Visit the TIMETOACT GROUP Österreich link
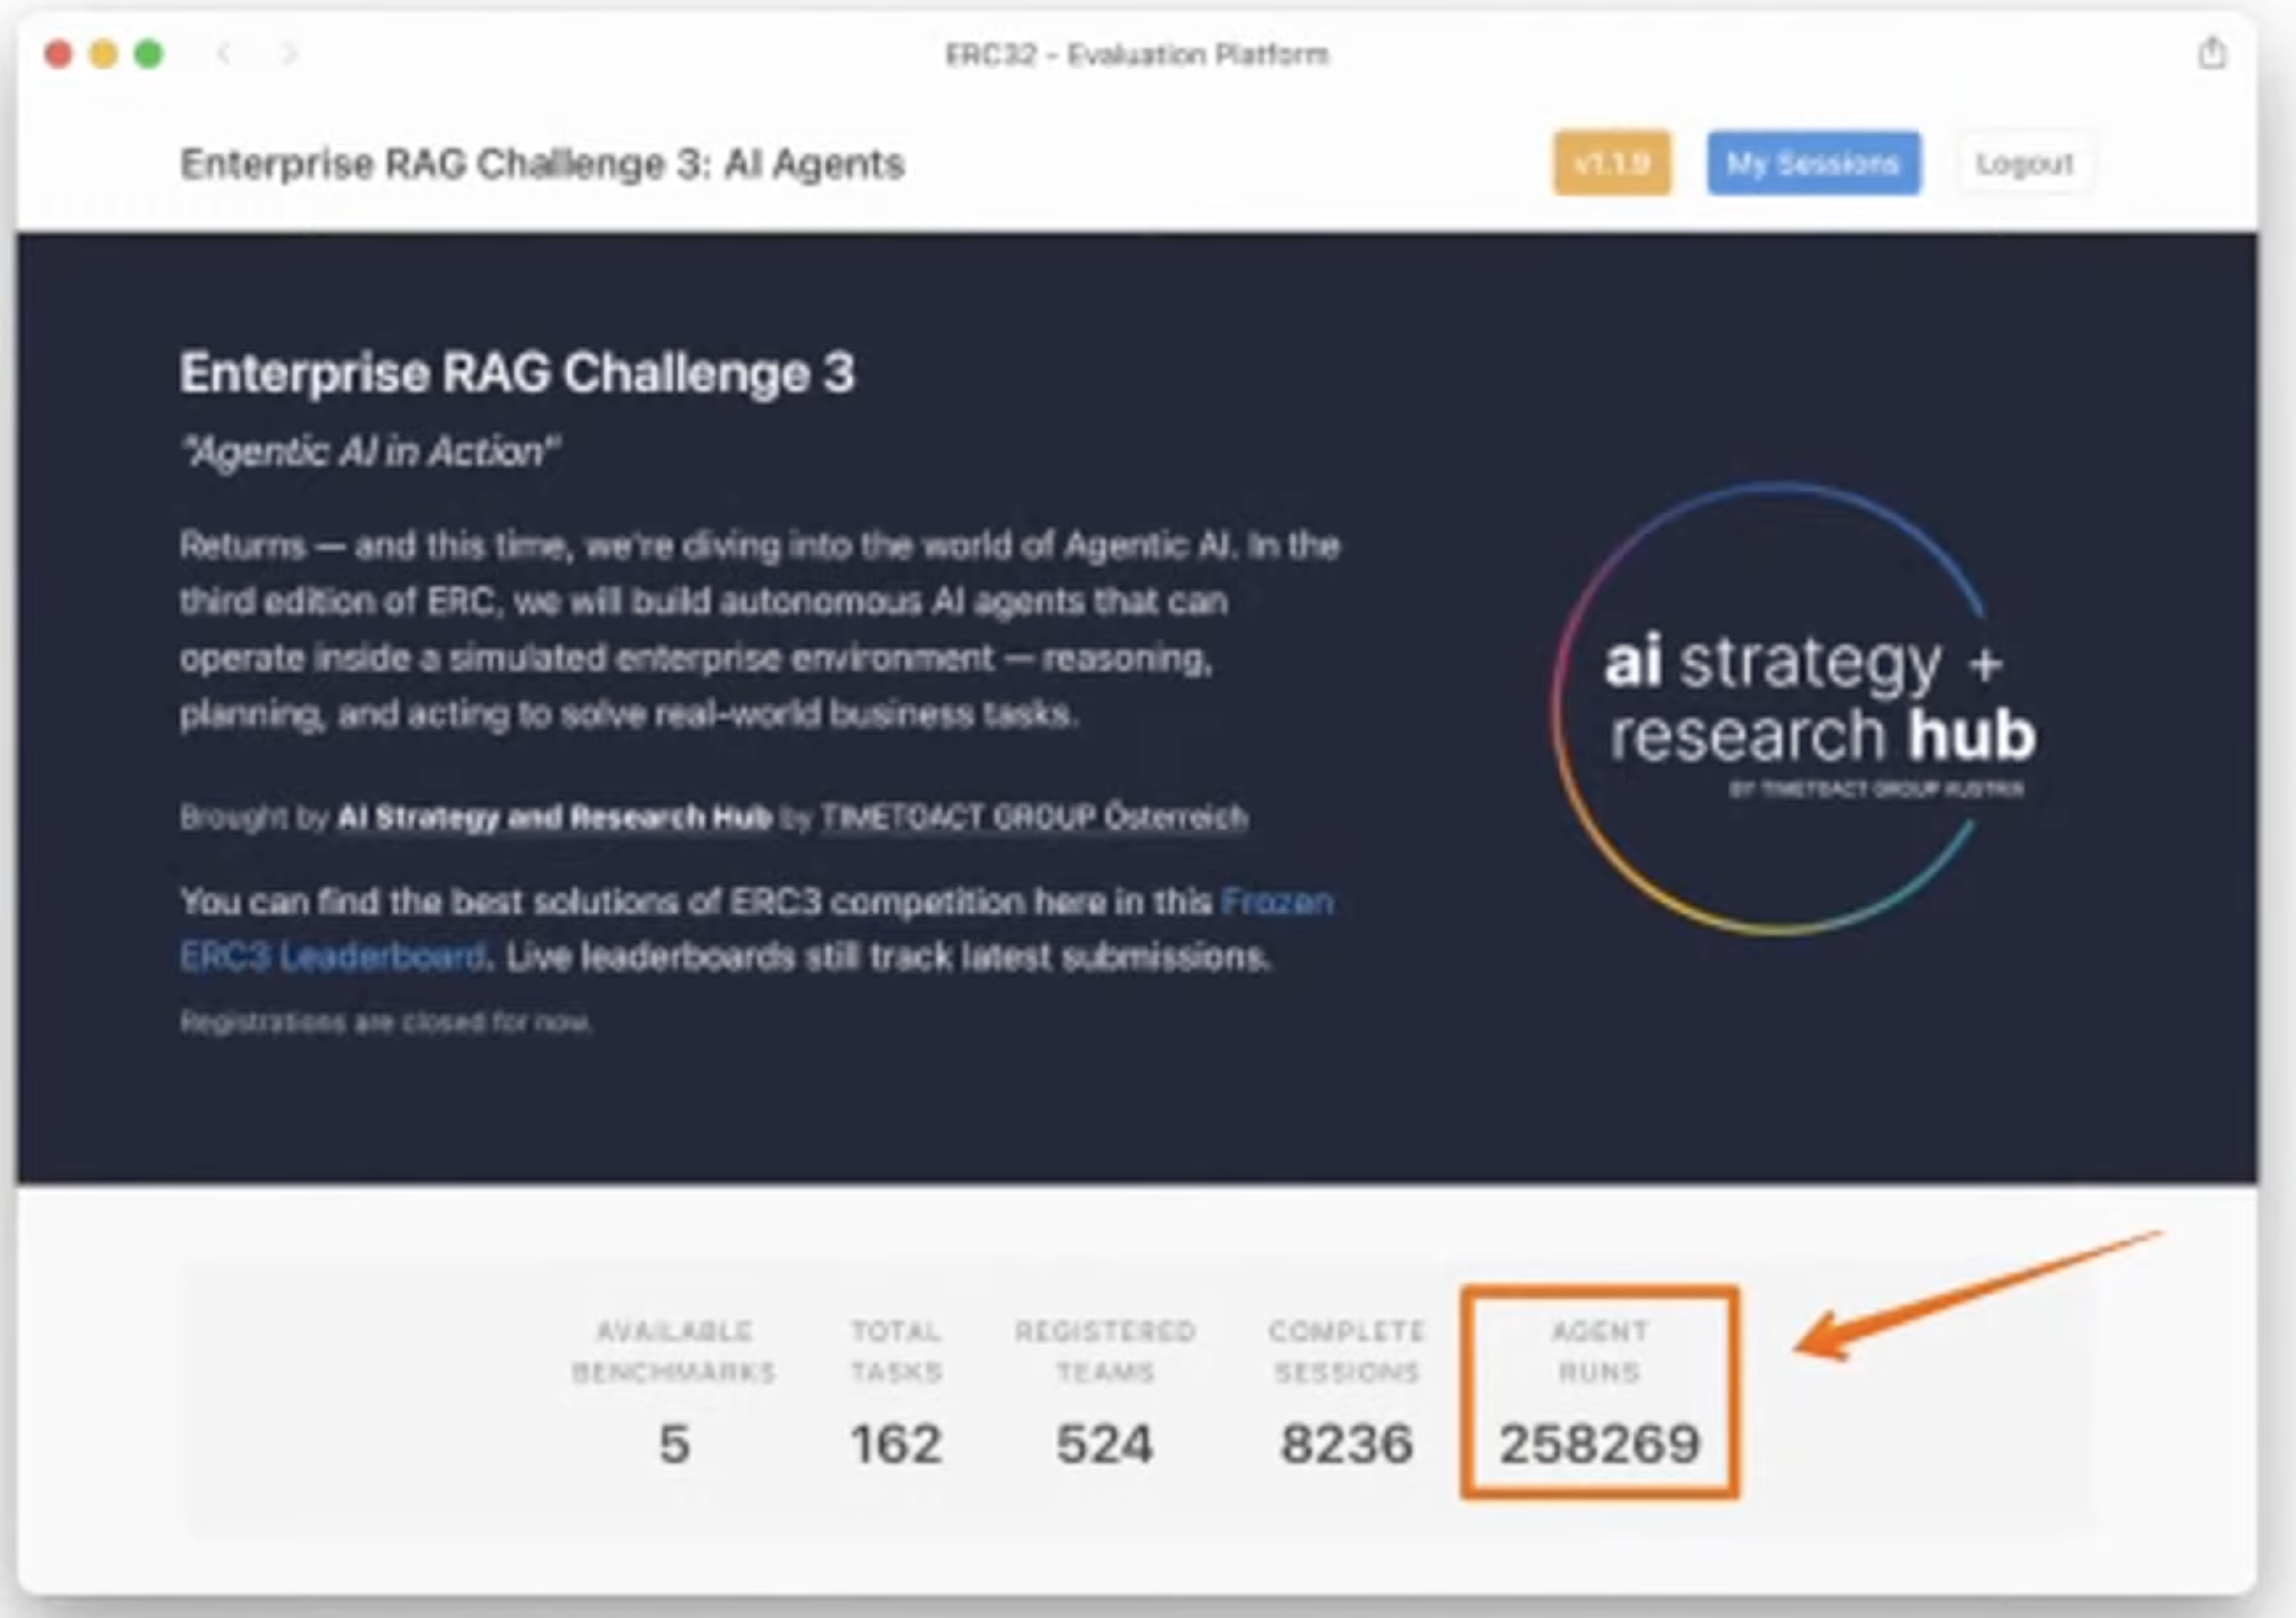2296x1618 pixels. 1033,817
